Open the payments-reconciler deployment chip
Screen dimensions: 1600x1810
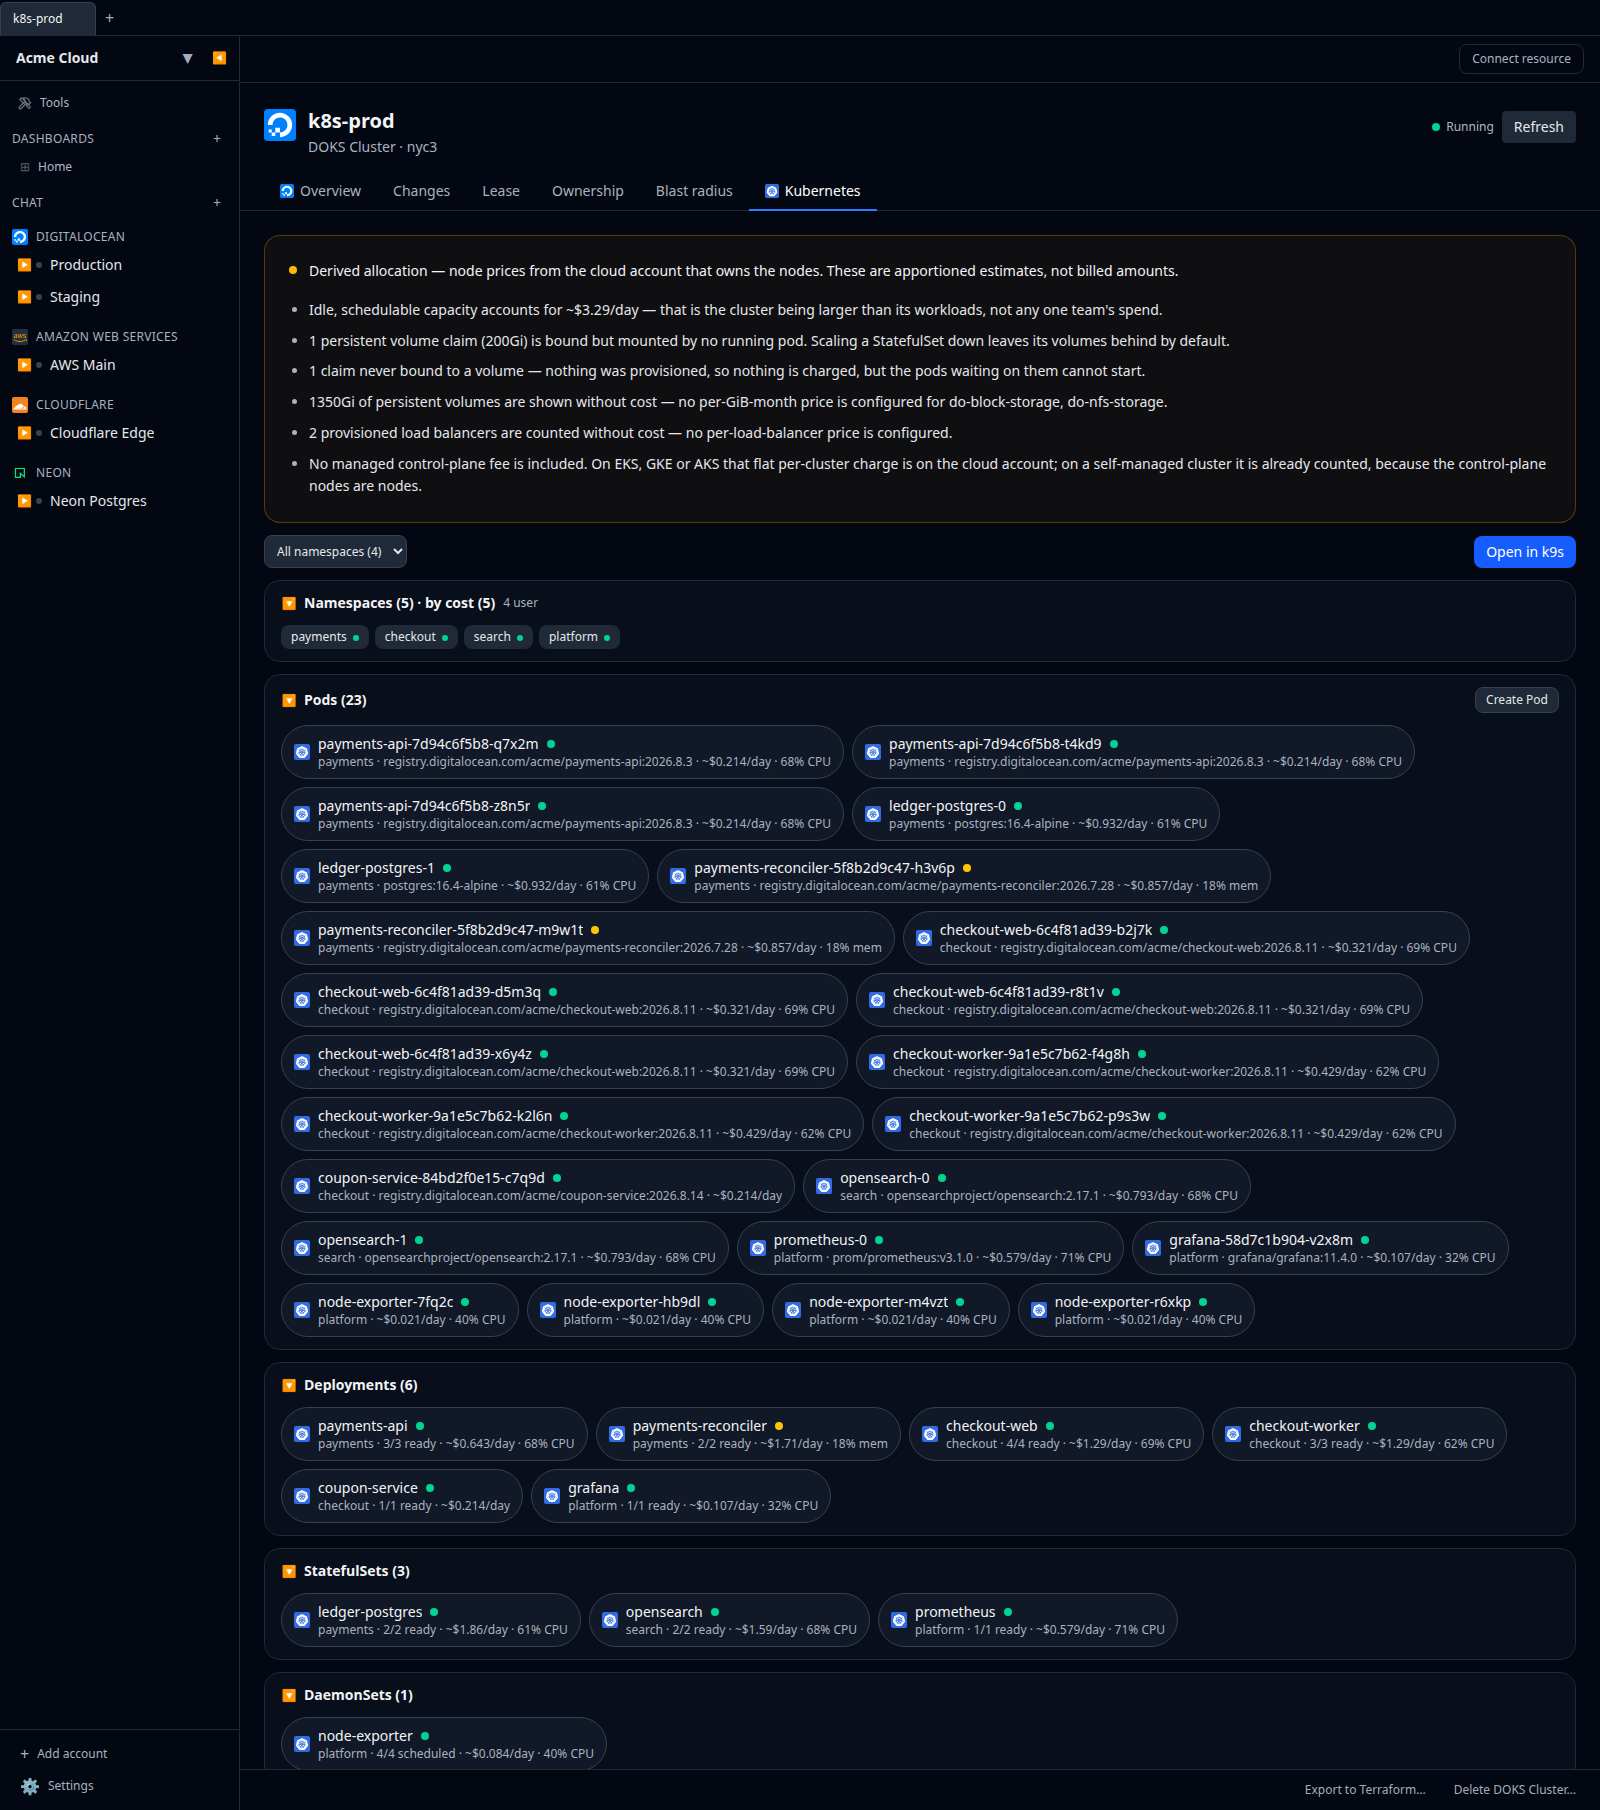(749, 1434)
